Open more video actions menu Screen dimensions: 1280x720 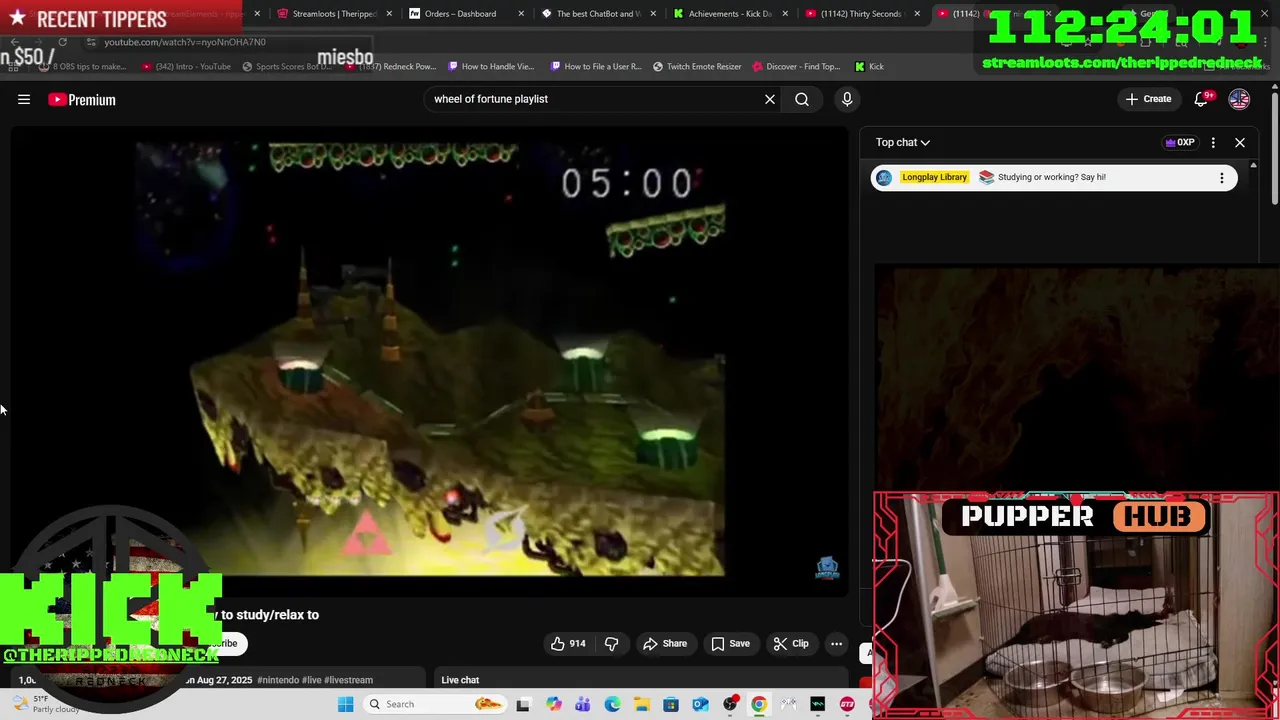(837, 644)
